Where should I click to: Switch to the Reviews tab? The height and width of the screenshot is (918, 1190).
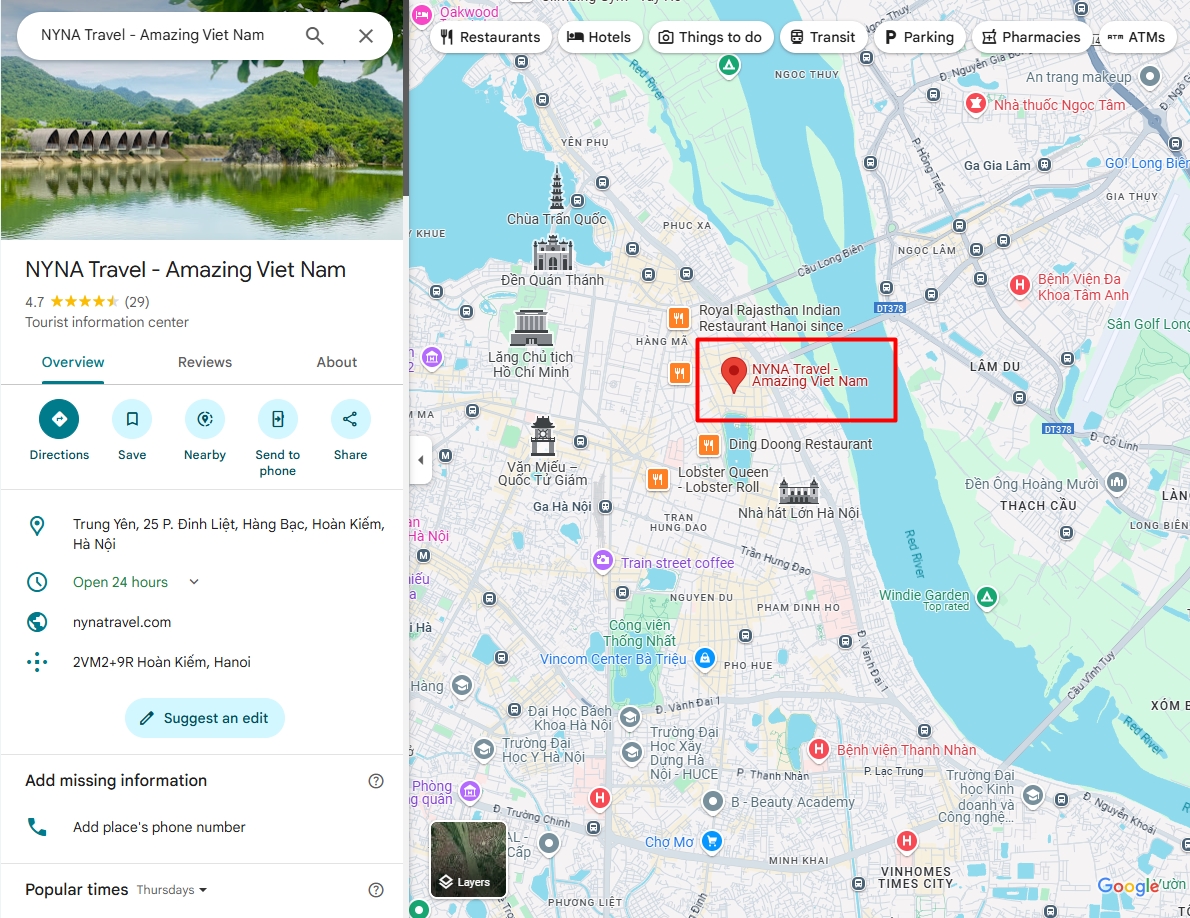coord(205,362)
